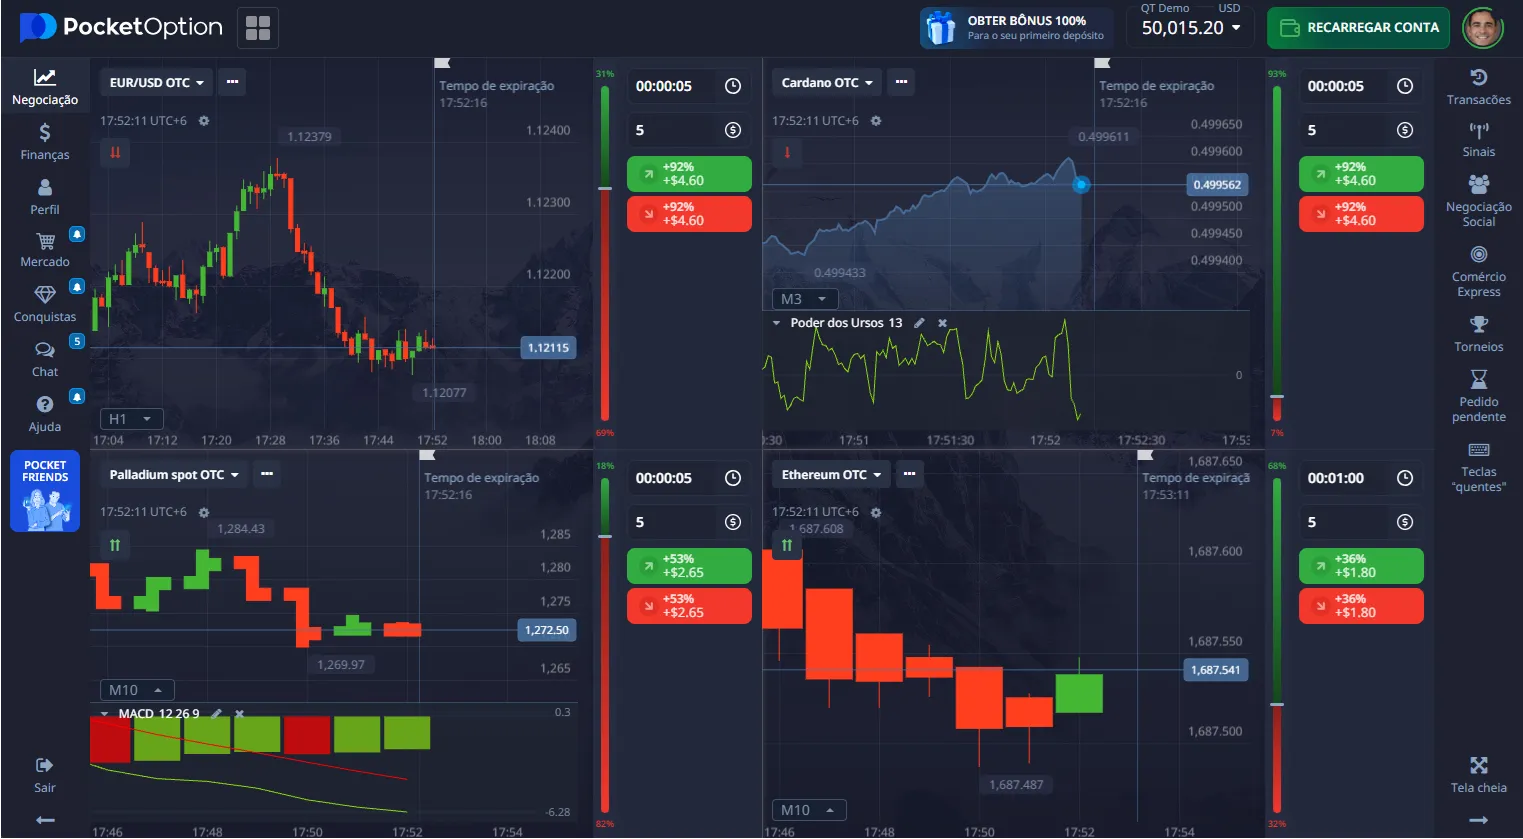Click the dollar icon in Cardano amount field
Viewport: 1523px width, 839px height.
pyautogui.click(x=1405, y=130)
